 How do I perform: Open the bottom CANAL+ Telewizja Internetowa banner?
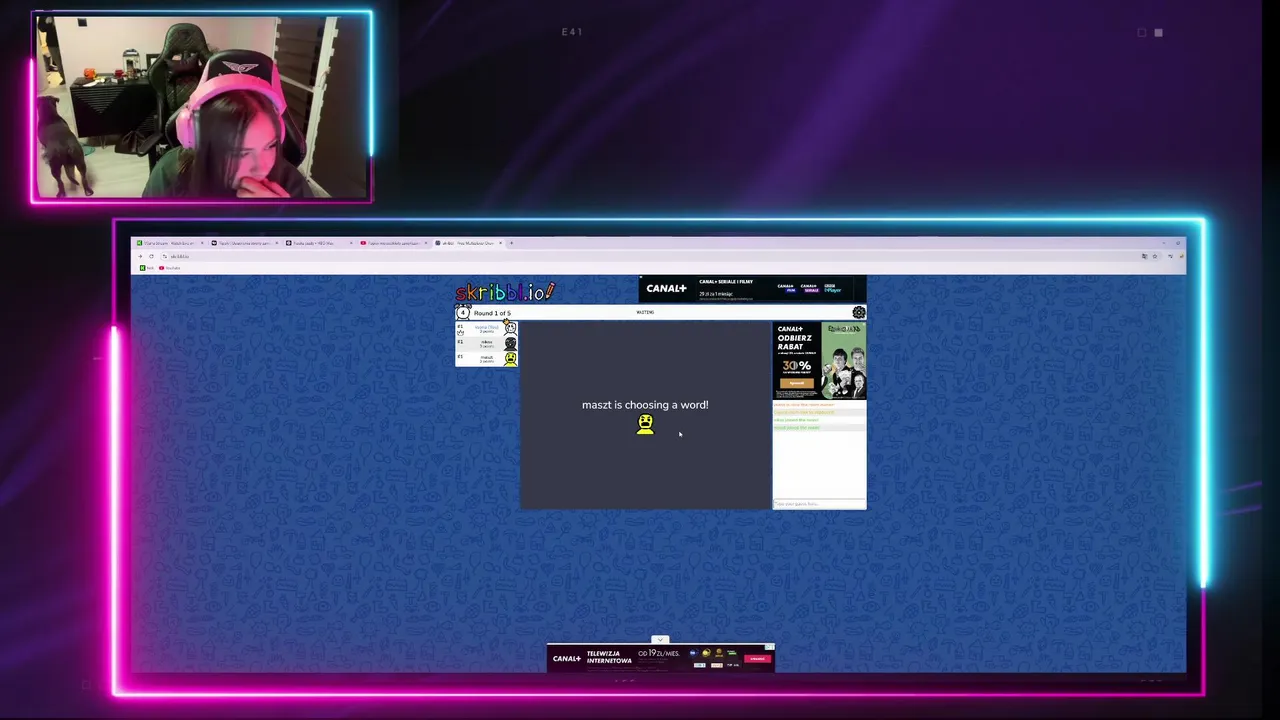(x=660, y=658)
